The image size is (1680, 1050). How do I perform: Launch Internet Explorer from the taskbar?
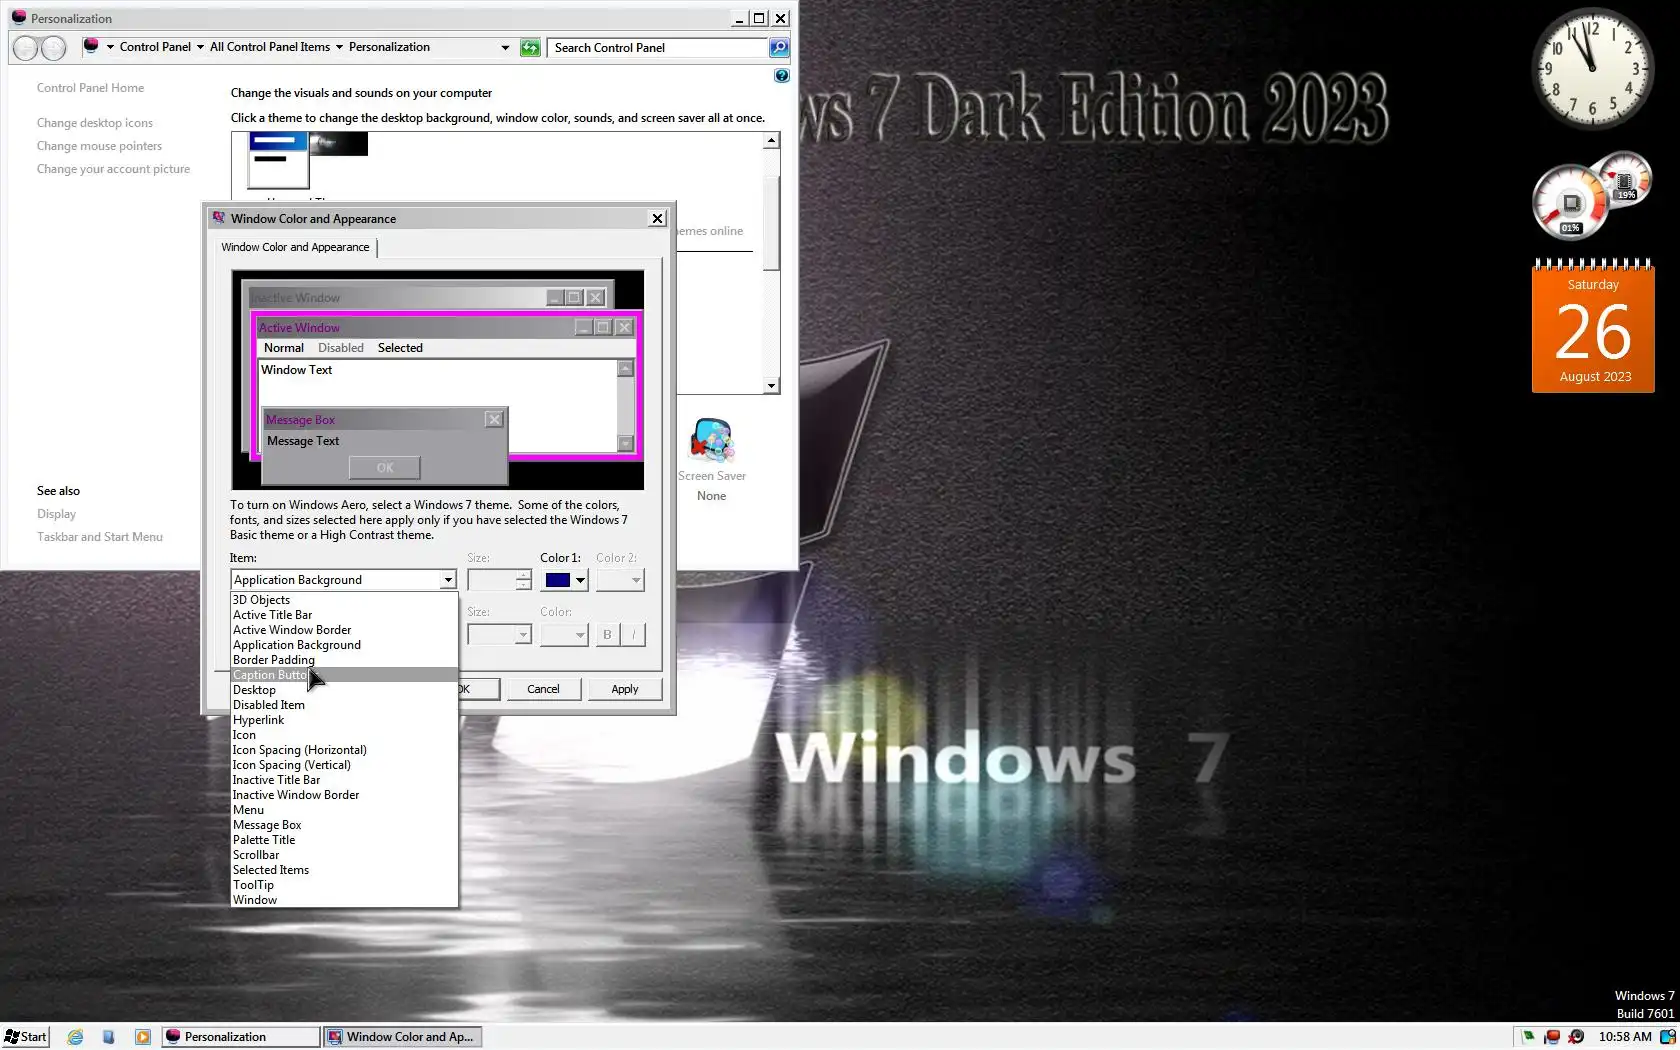(x=75, y=1037)
